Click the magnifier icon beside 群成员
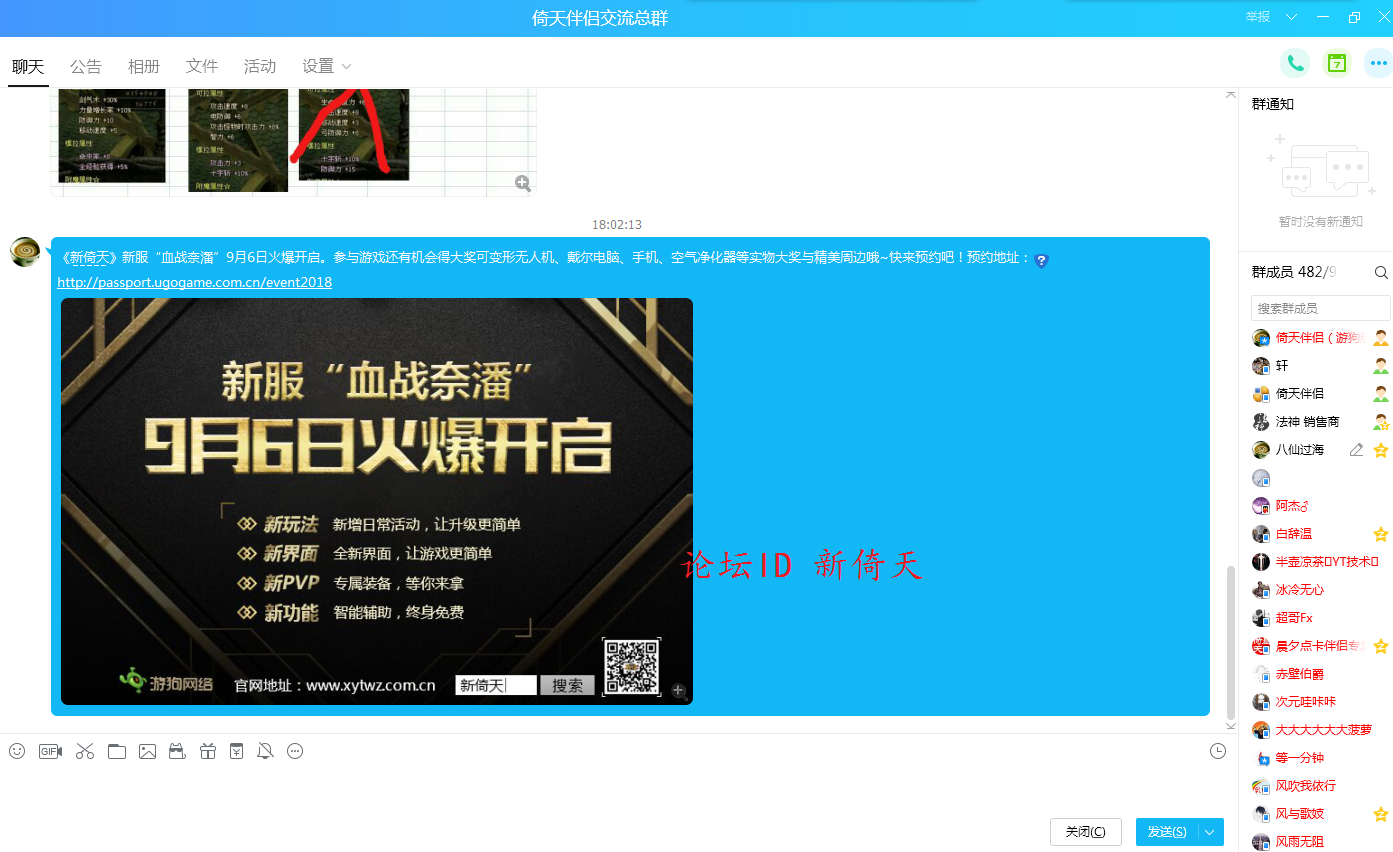Screen dimensions: 1393x852 tap(1381, 272)
